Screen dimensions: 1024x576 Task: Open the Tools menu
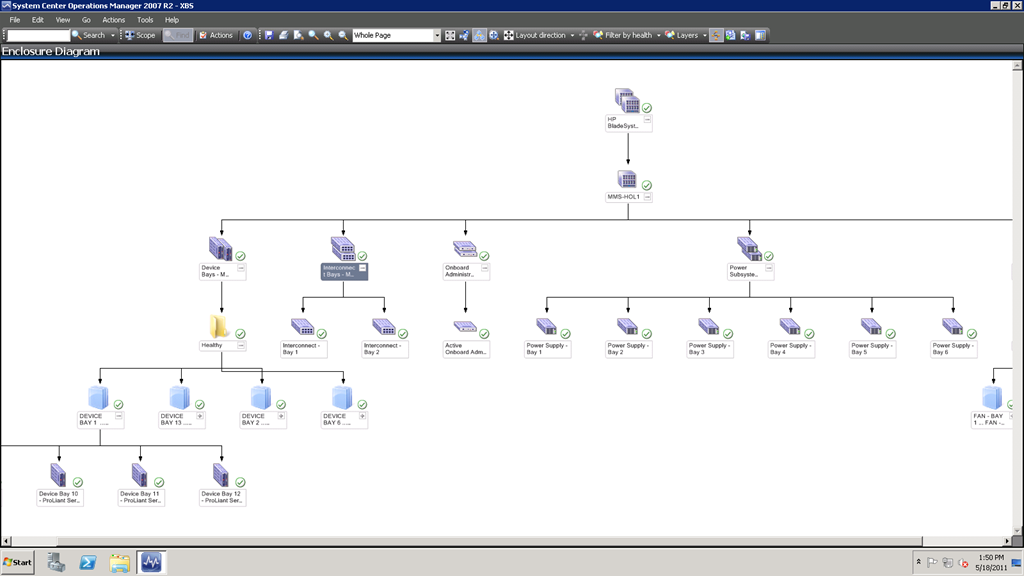pos(145,20)
